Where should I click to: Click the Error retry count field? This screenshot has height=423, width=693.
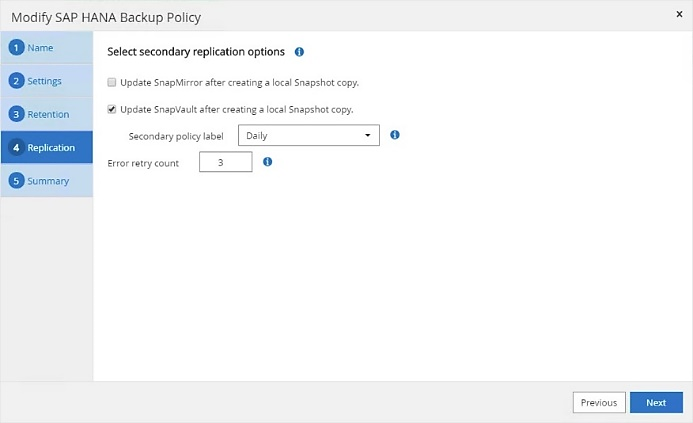225,162
